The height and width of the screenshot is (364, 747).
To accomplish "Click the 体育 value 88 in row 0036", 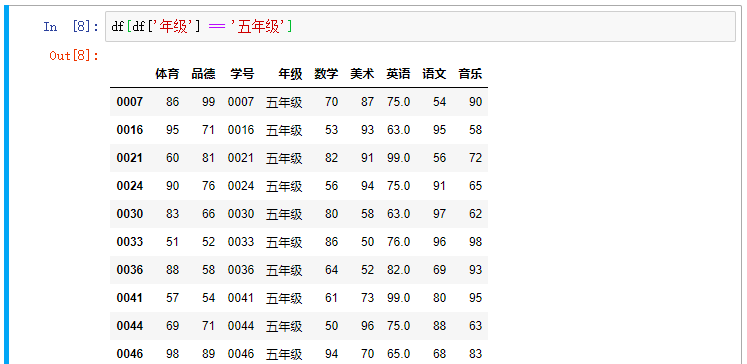I will coord(172,270).
